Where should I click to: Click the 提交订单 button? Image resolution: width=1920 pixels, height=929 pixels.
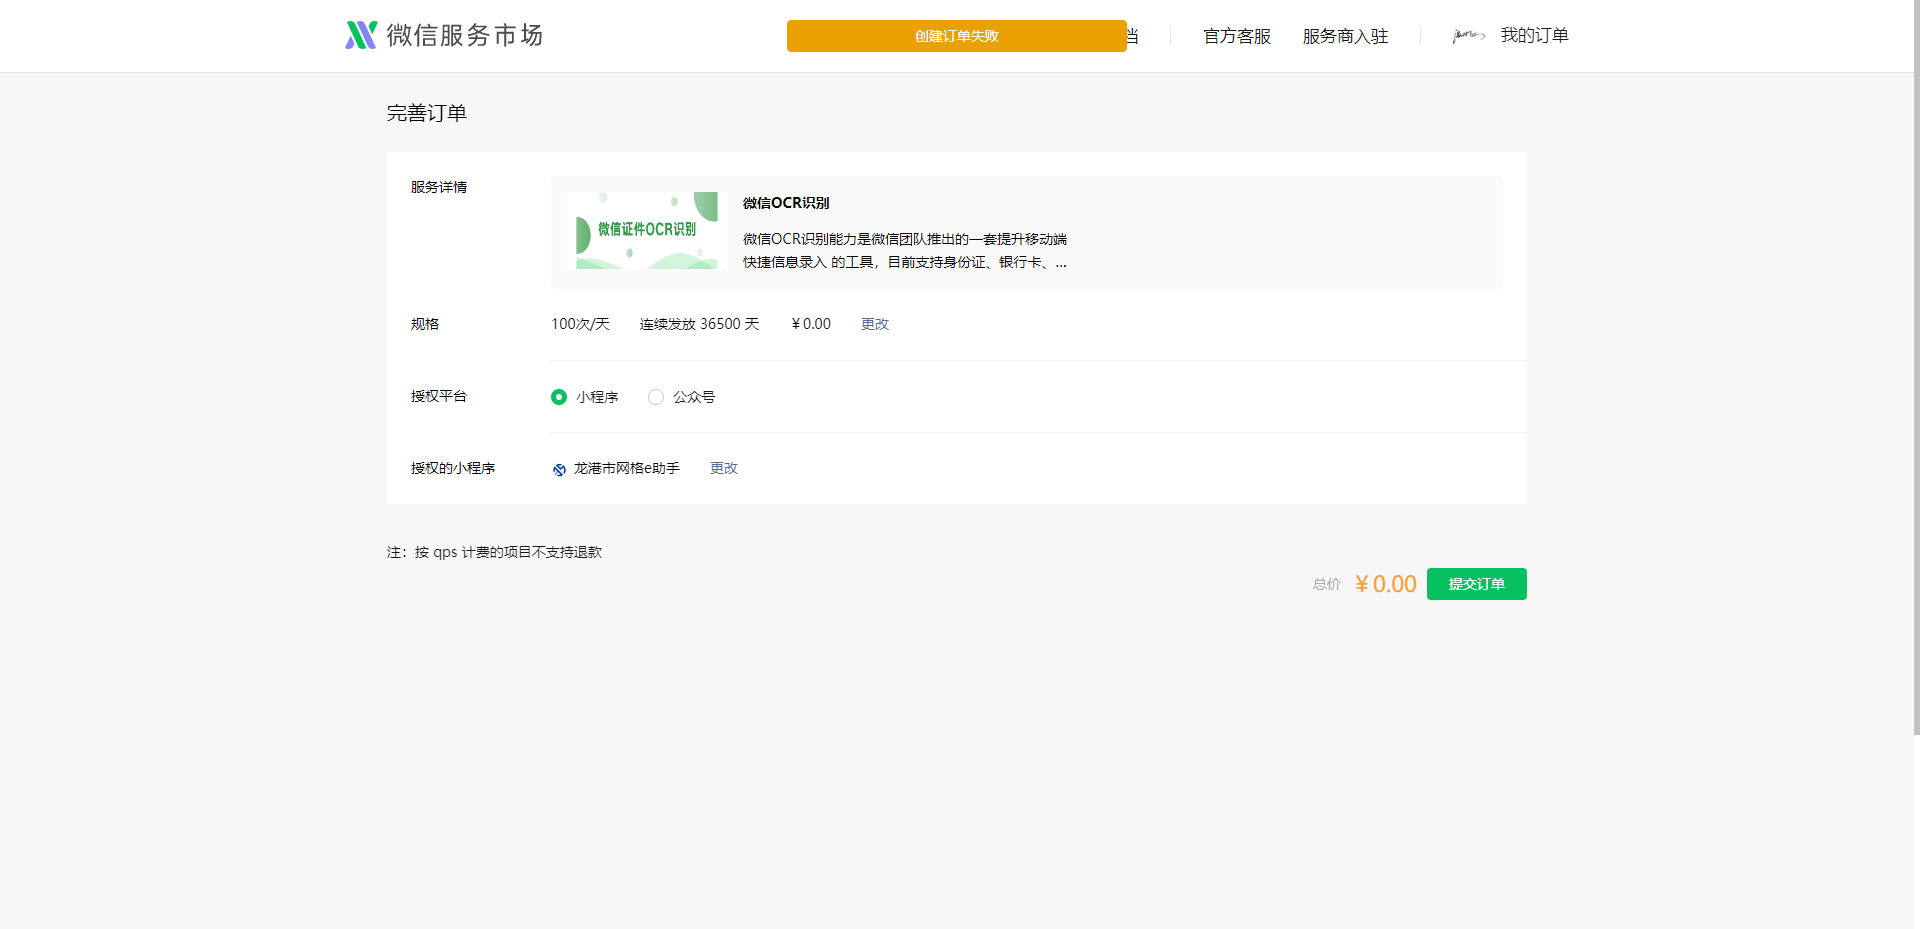pos(1476,584)
